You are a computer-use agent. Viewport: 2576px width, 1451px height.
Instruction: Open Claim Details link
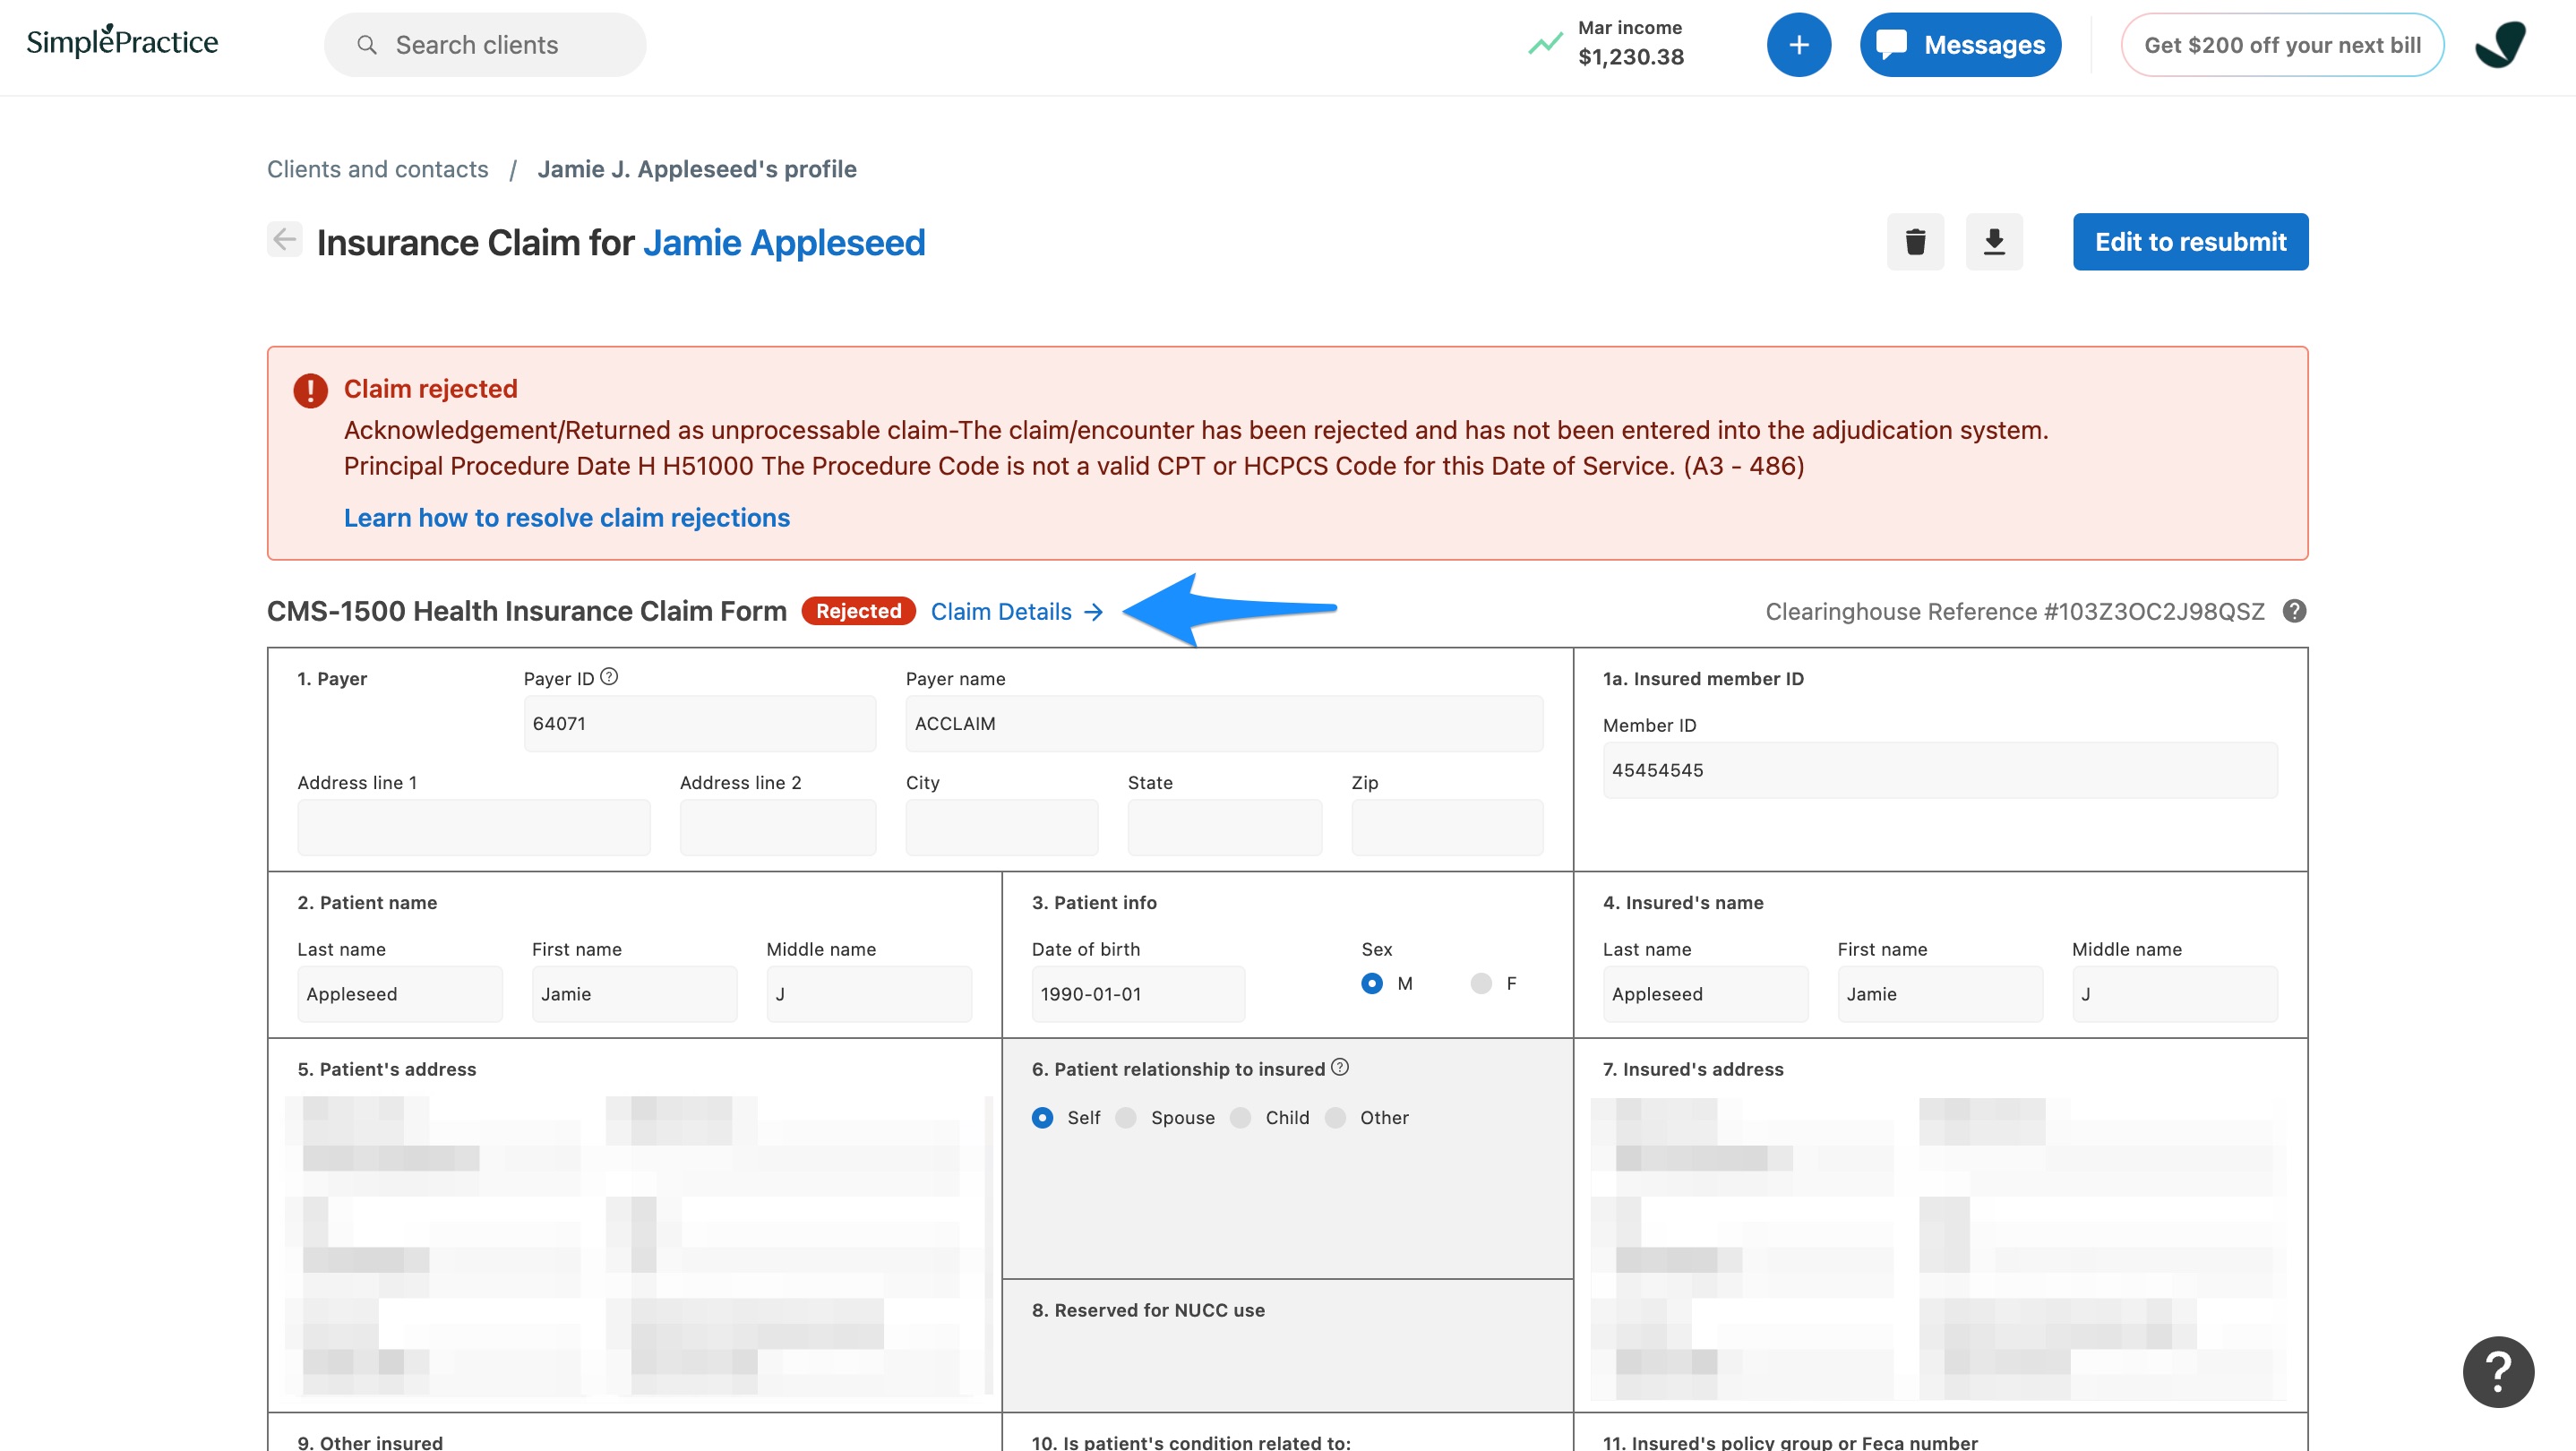tap(1017, 611)
